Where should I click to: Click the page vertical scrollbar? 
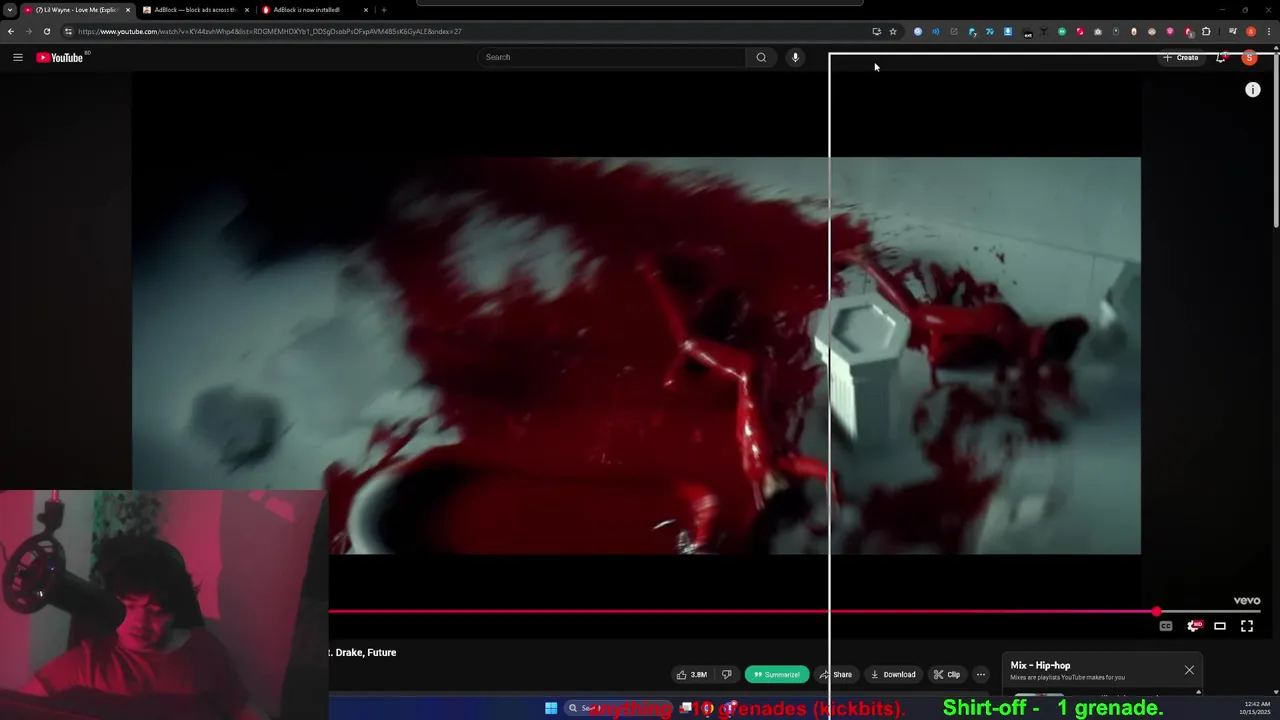[x=1276, y=140]
